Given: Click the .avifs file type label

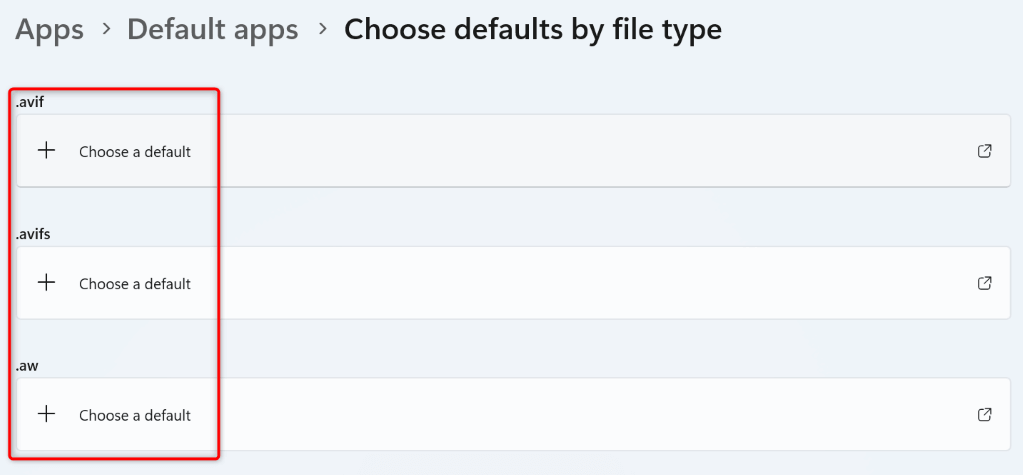Looking at the screenshot, I should 34,233.
